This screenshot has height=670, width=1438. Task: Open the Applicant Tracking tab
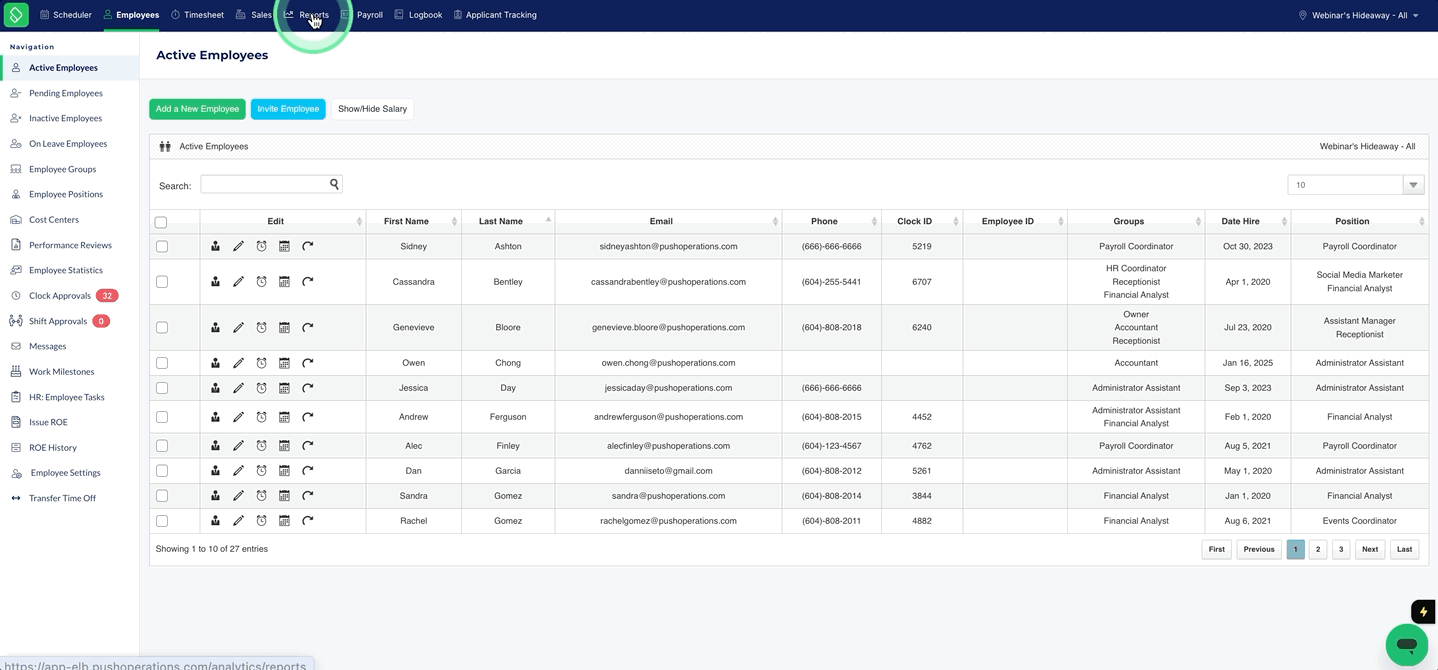495,15
